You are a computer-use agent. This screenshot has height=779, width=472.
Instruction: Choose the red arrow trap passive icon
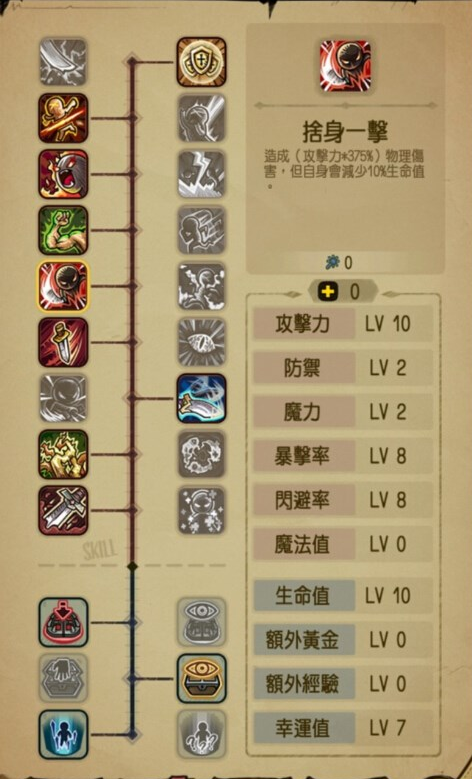point(63,623)
